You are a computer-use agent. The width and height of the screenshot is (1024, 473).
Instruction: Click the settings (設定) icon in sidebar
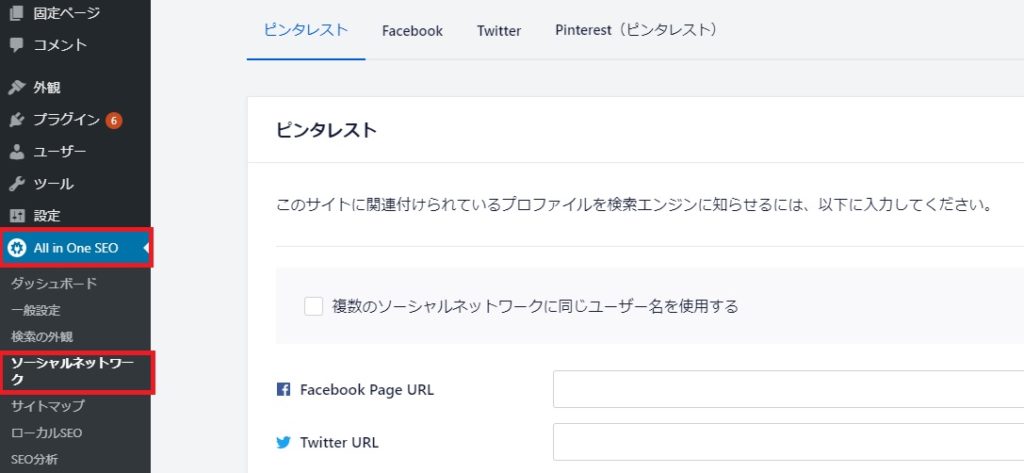point(16,216)
